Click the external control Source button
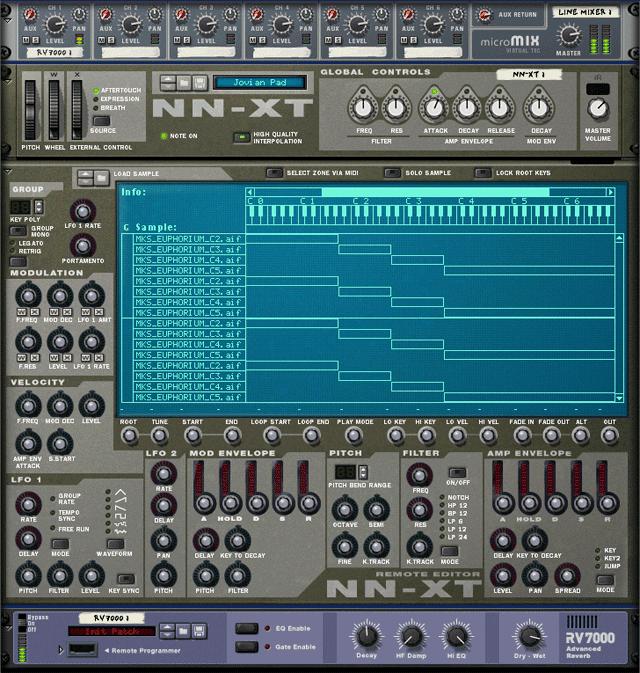Screen dimensions: 640x673 [103, 120]
